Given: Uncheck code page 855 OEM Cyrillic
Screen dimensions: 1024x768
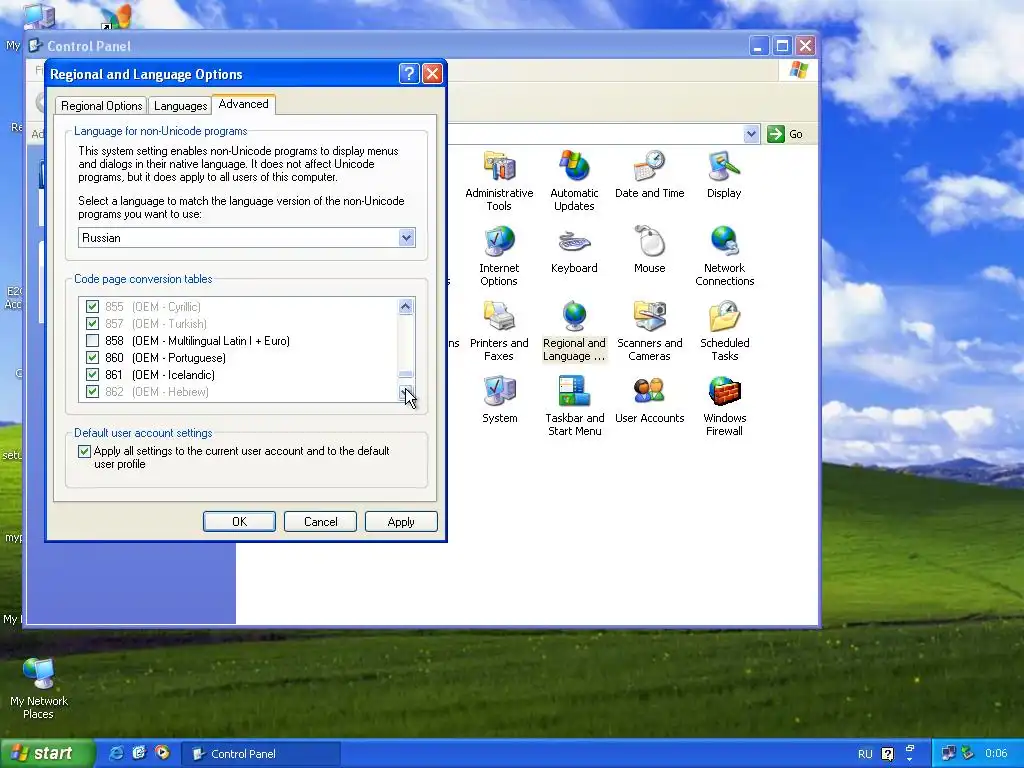Looking at the screenshot, I should click(x=92, y=306).
